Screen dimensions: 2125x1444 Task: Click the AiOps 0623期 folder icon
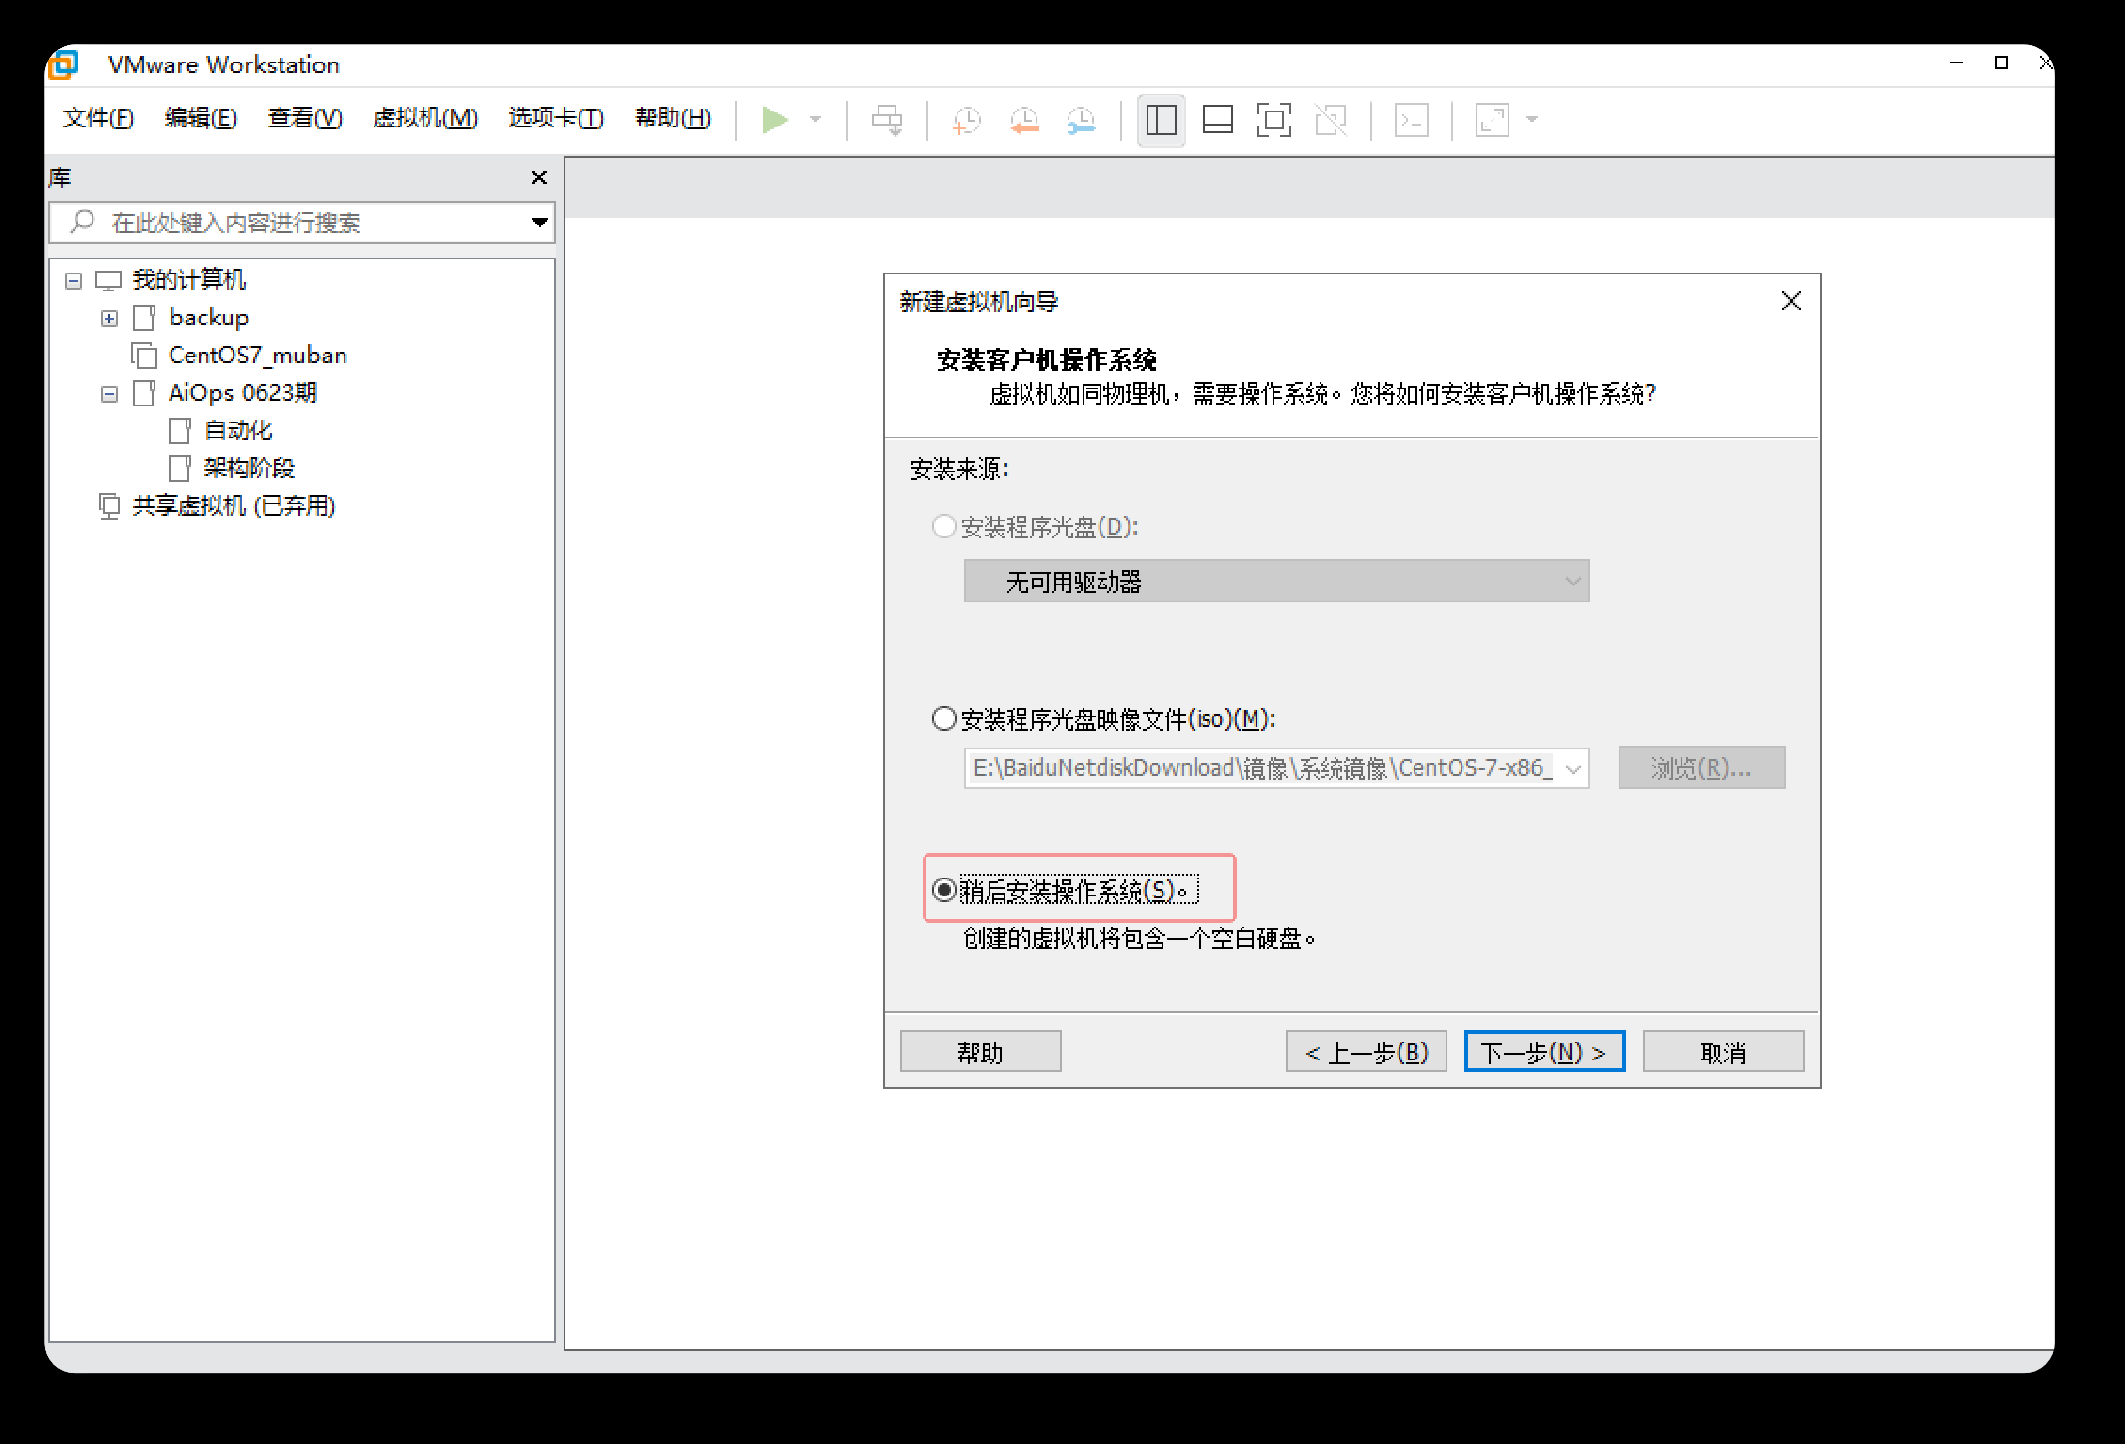(144, 393)
